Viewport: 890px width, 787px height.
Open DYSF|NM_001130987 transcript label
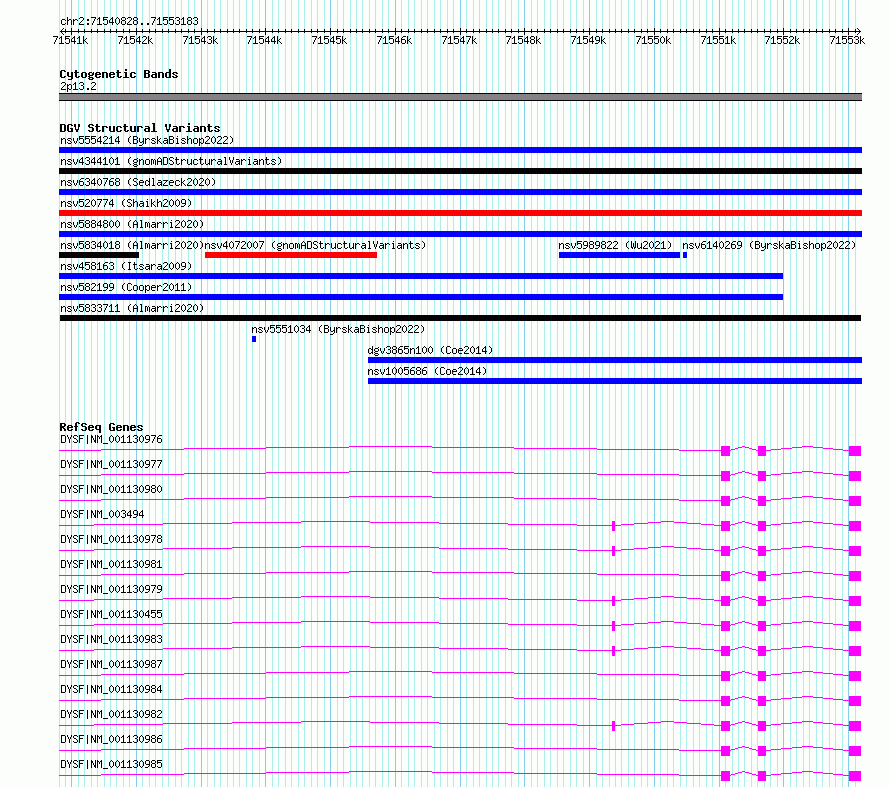(111, 664)
